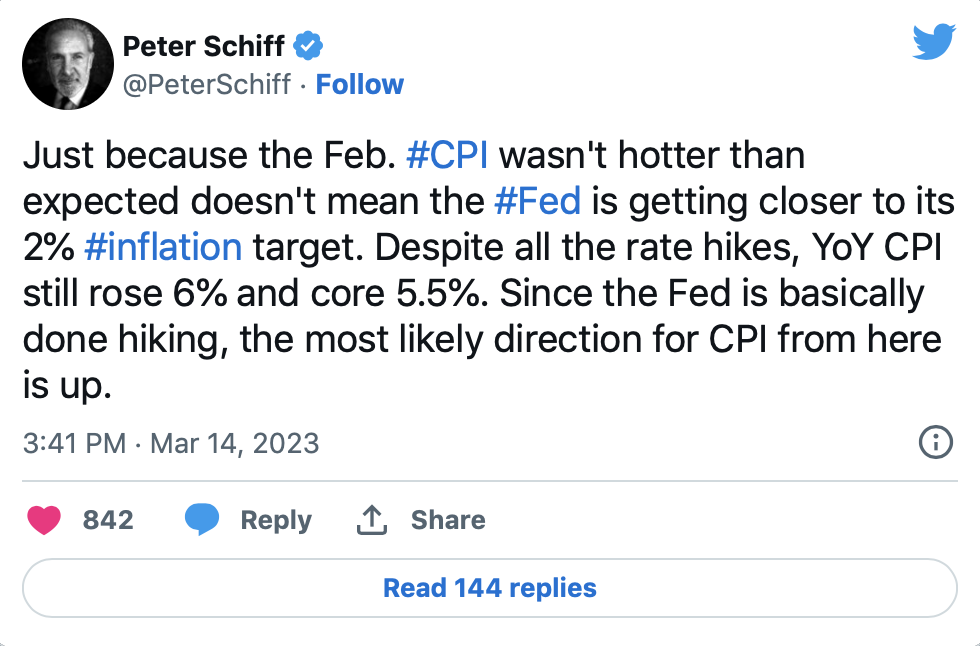Click the Share label
The image size is (980, 646).
tap(448, 521)
